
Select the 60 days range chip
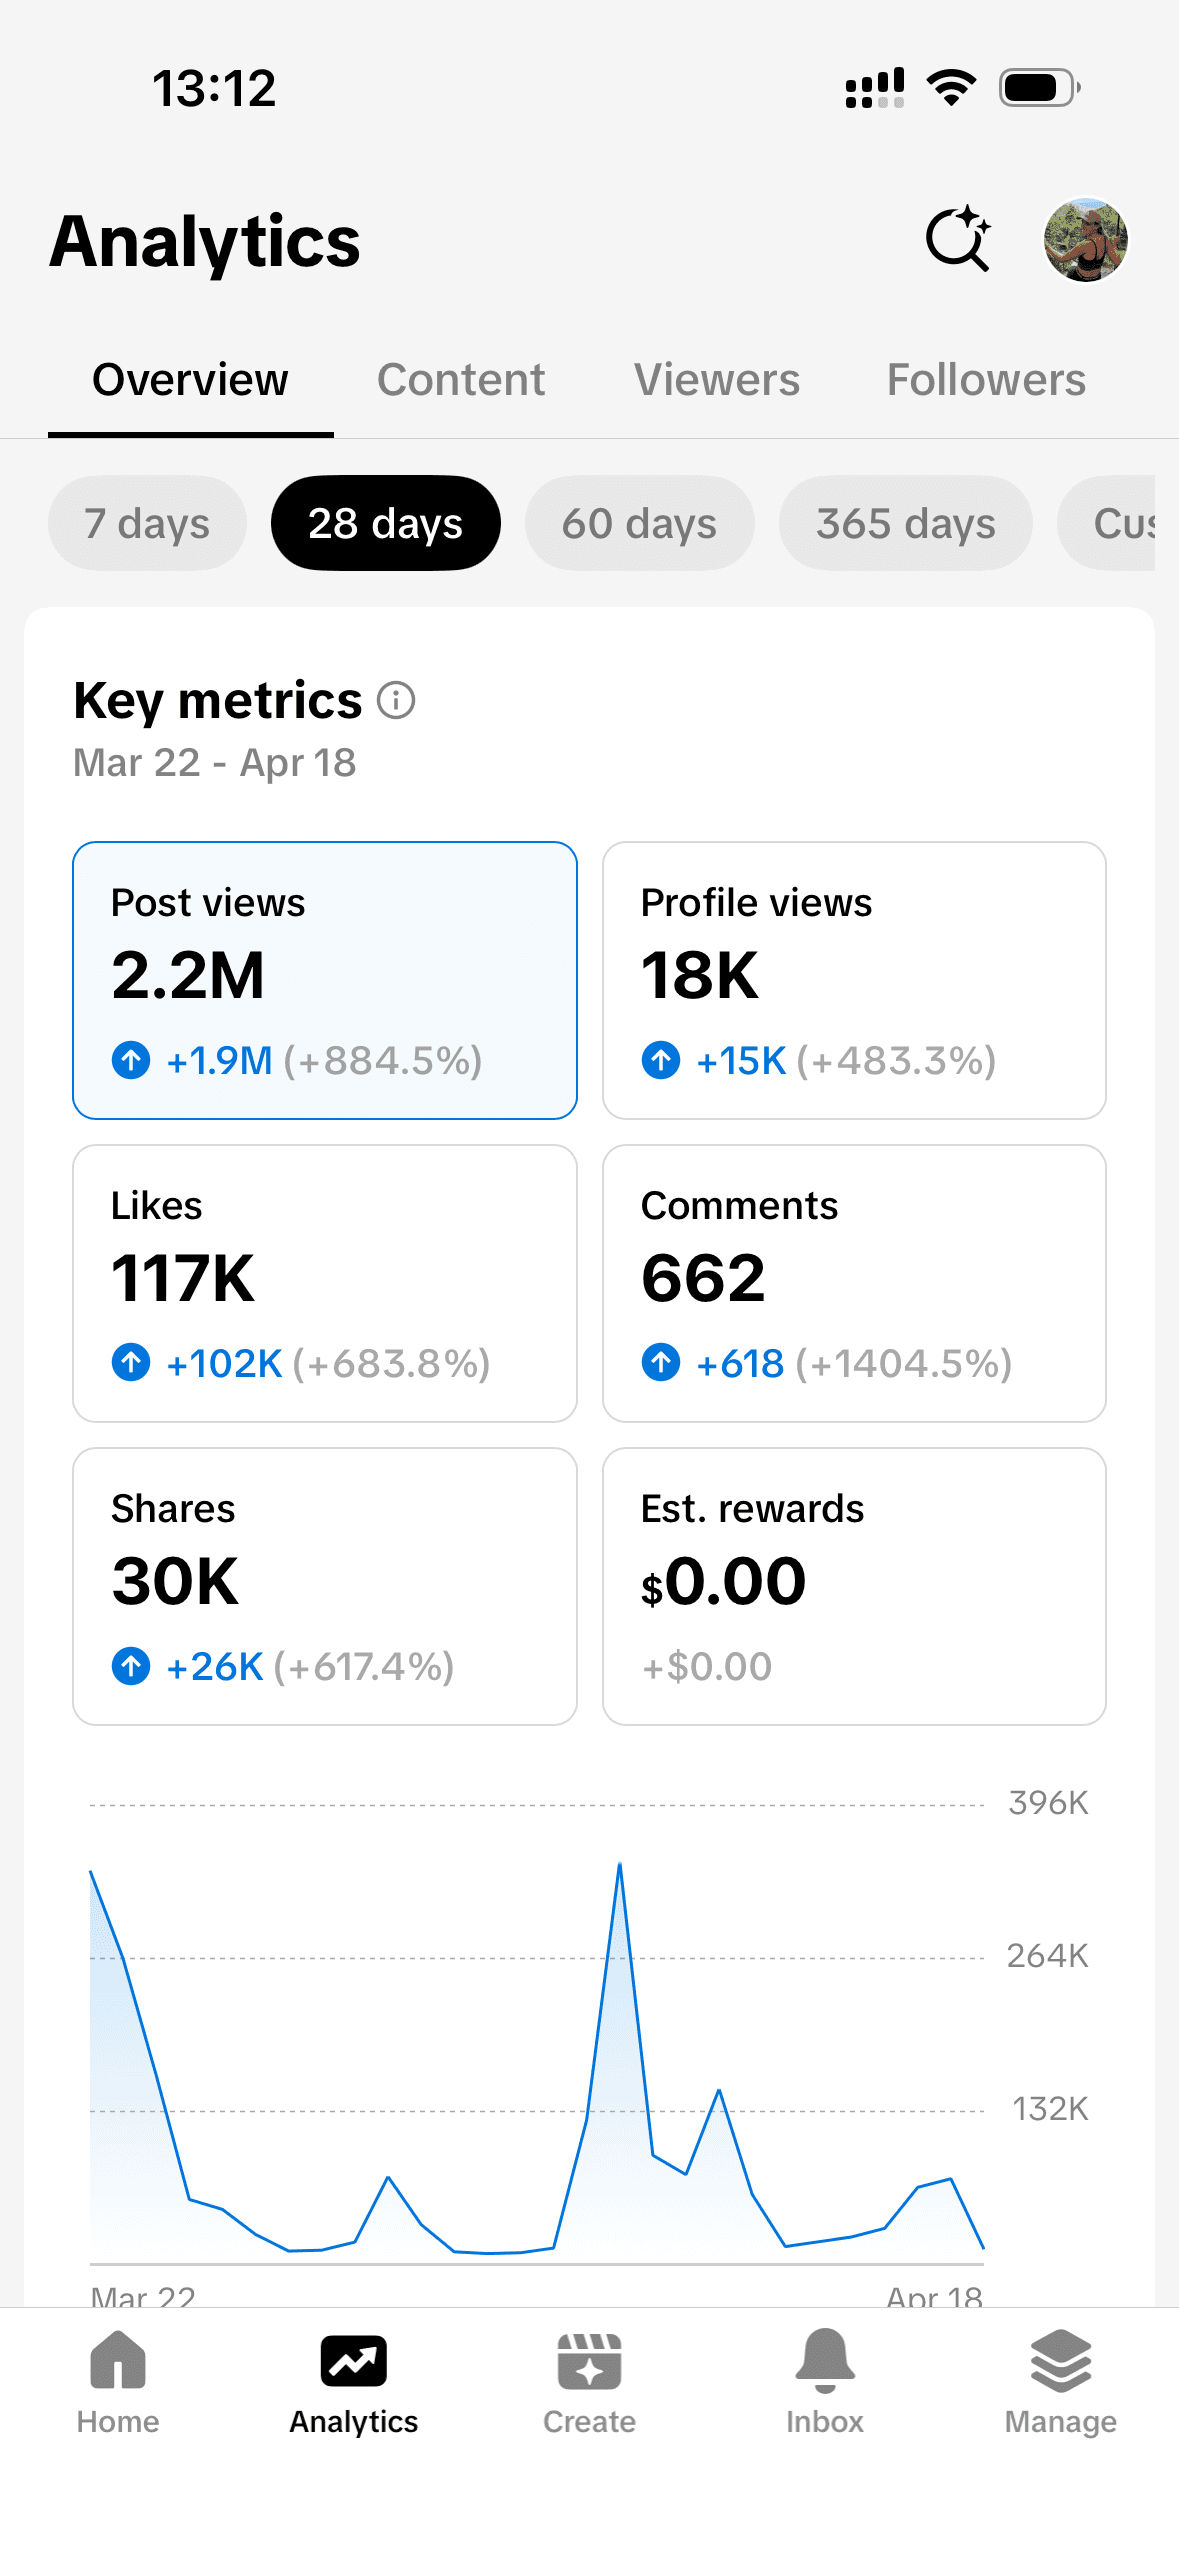pyautogui.click(x=639, y=523)
